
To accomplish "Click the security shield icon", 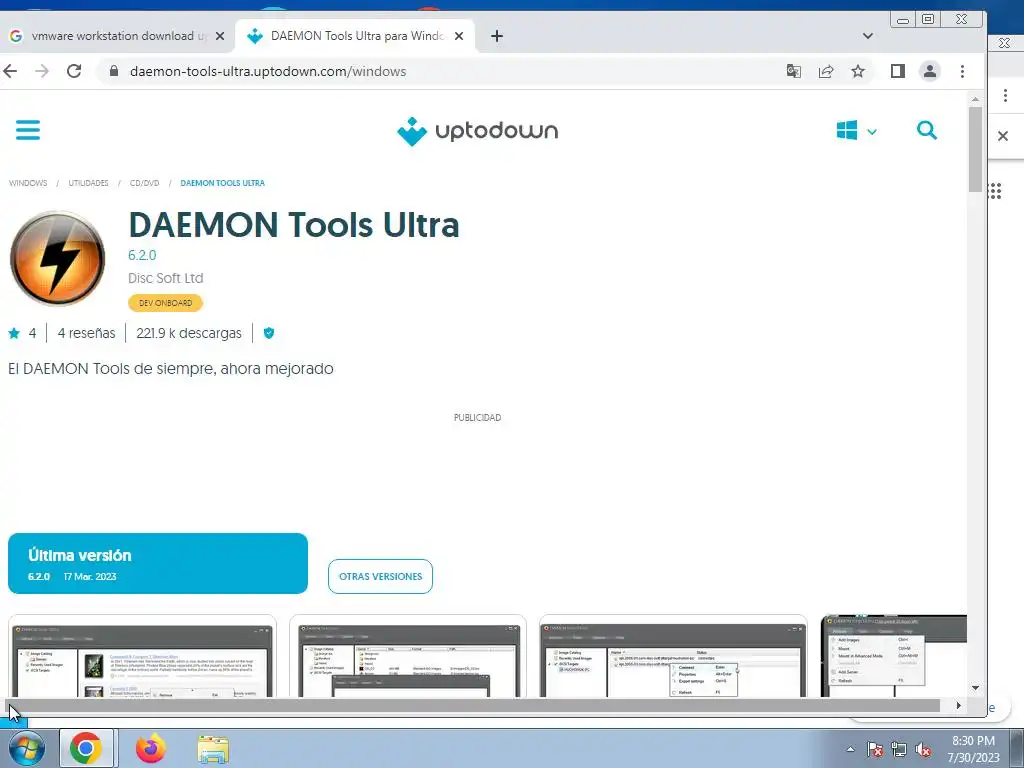I will [268, 333].
